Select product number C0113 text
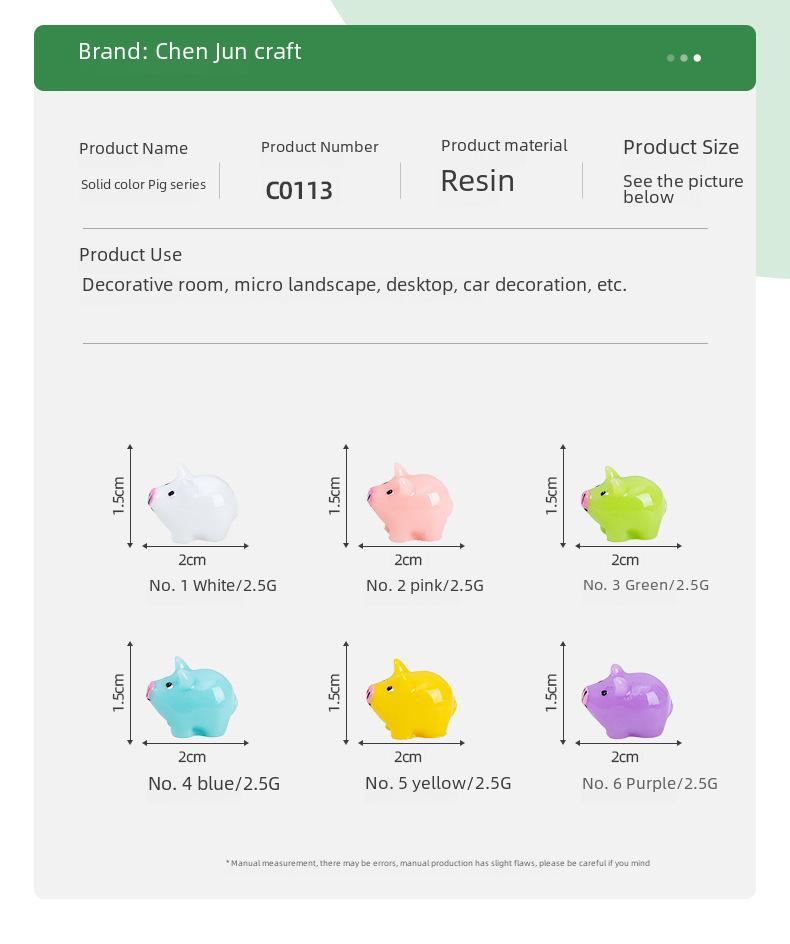790x944 pixels. [x=299, y=191]
